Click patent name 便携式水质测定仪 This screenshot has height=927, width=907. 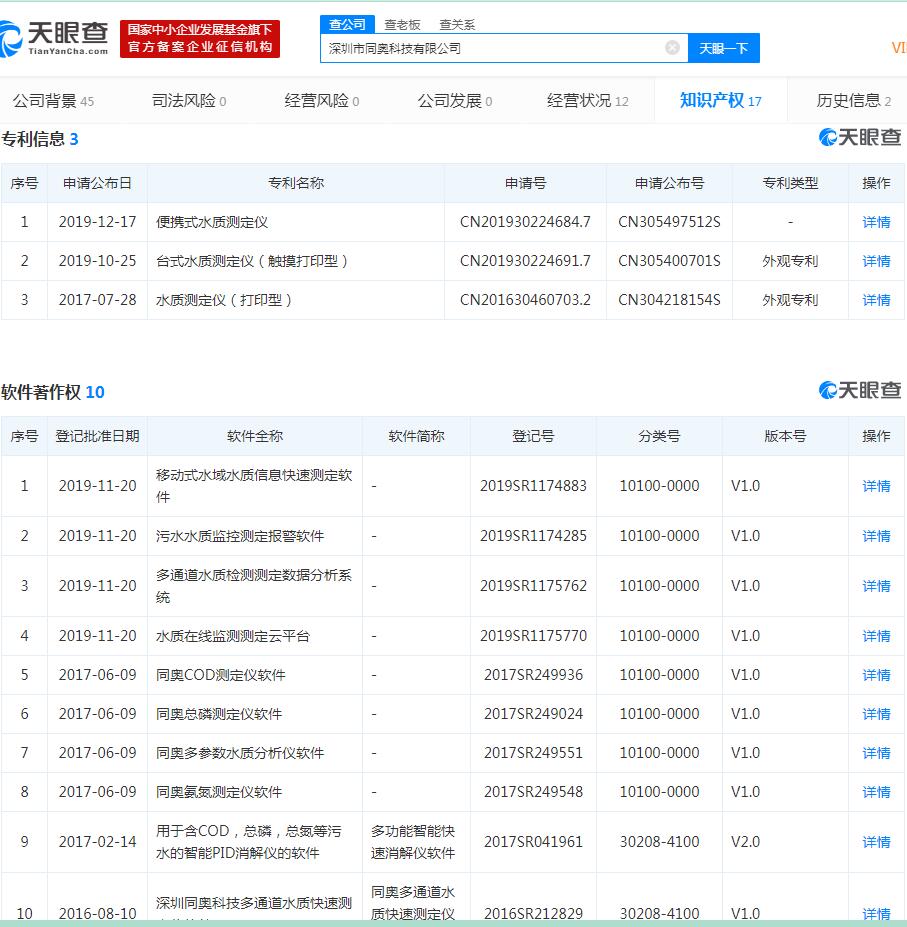[x=212, y=222]
